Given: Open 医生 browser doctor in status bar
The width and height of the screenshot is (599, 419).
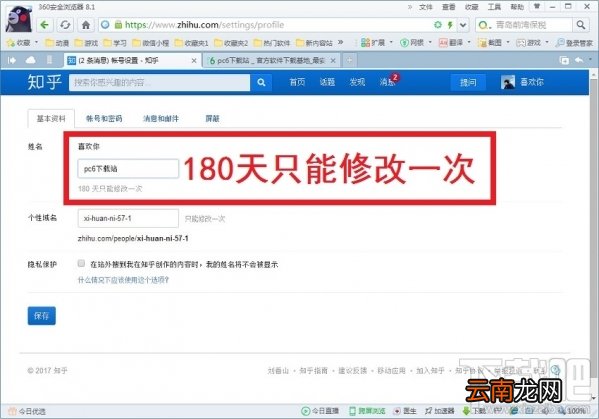Looking at the screenshot, I should (405, 411).
